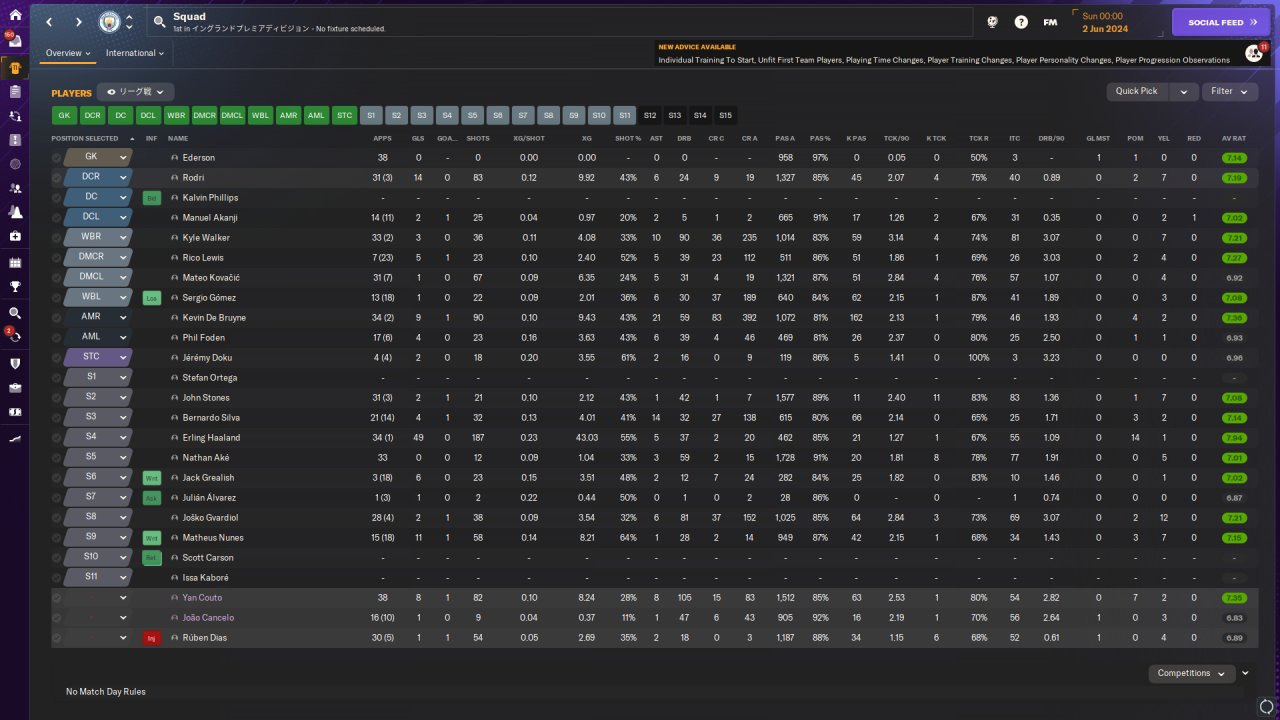The width and height of the screenshot is (1280, 720).
Task: Expand the arrow next to Competitions
Action: tap(1245, 673)
